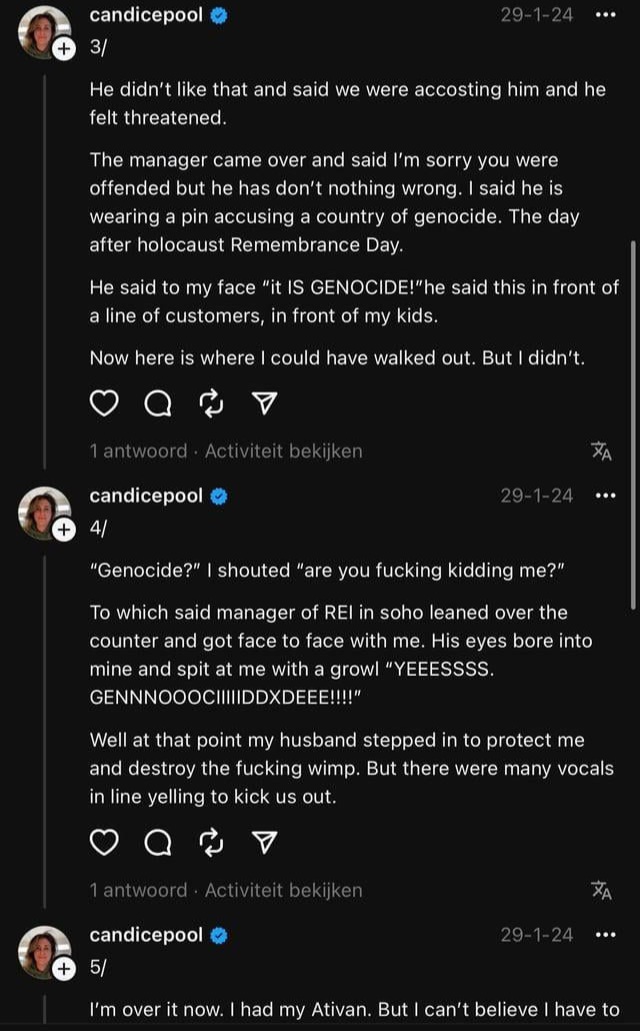Like the post numbered 3/
Screen dimensions: 640x1031
[103, 403]
